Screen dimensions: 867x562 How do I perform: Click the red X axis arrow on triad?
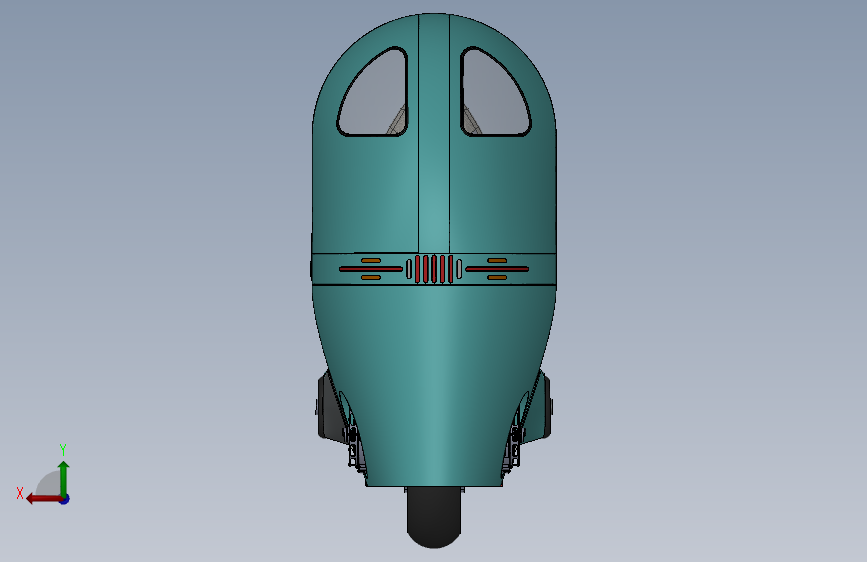(x=44, y=499)
